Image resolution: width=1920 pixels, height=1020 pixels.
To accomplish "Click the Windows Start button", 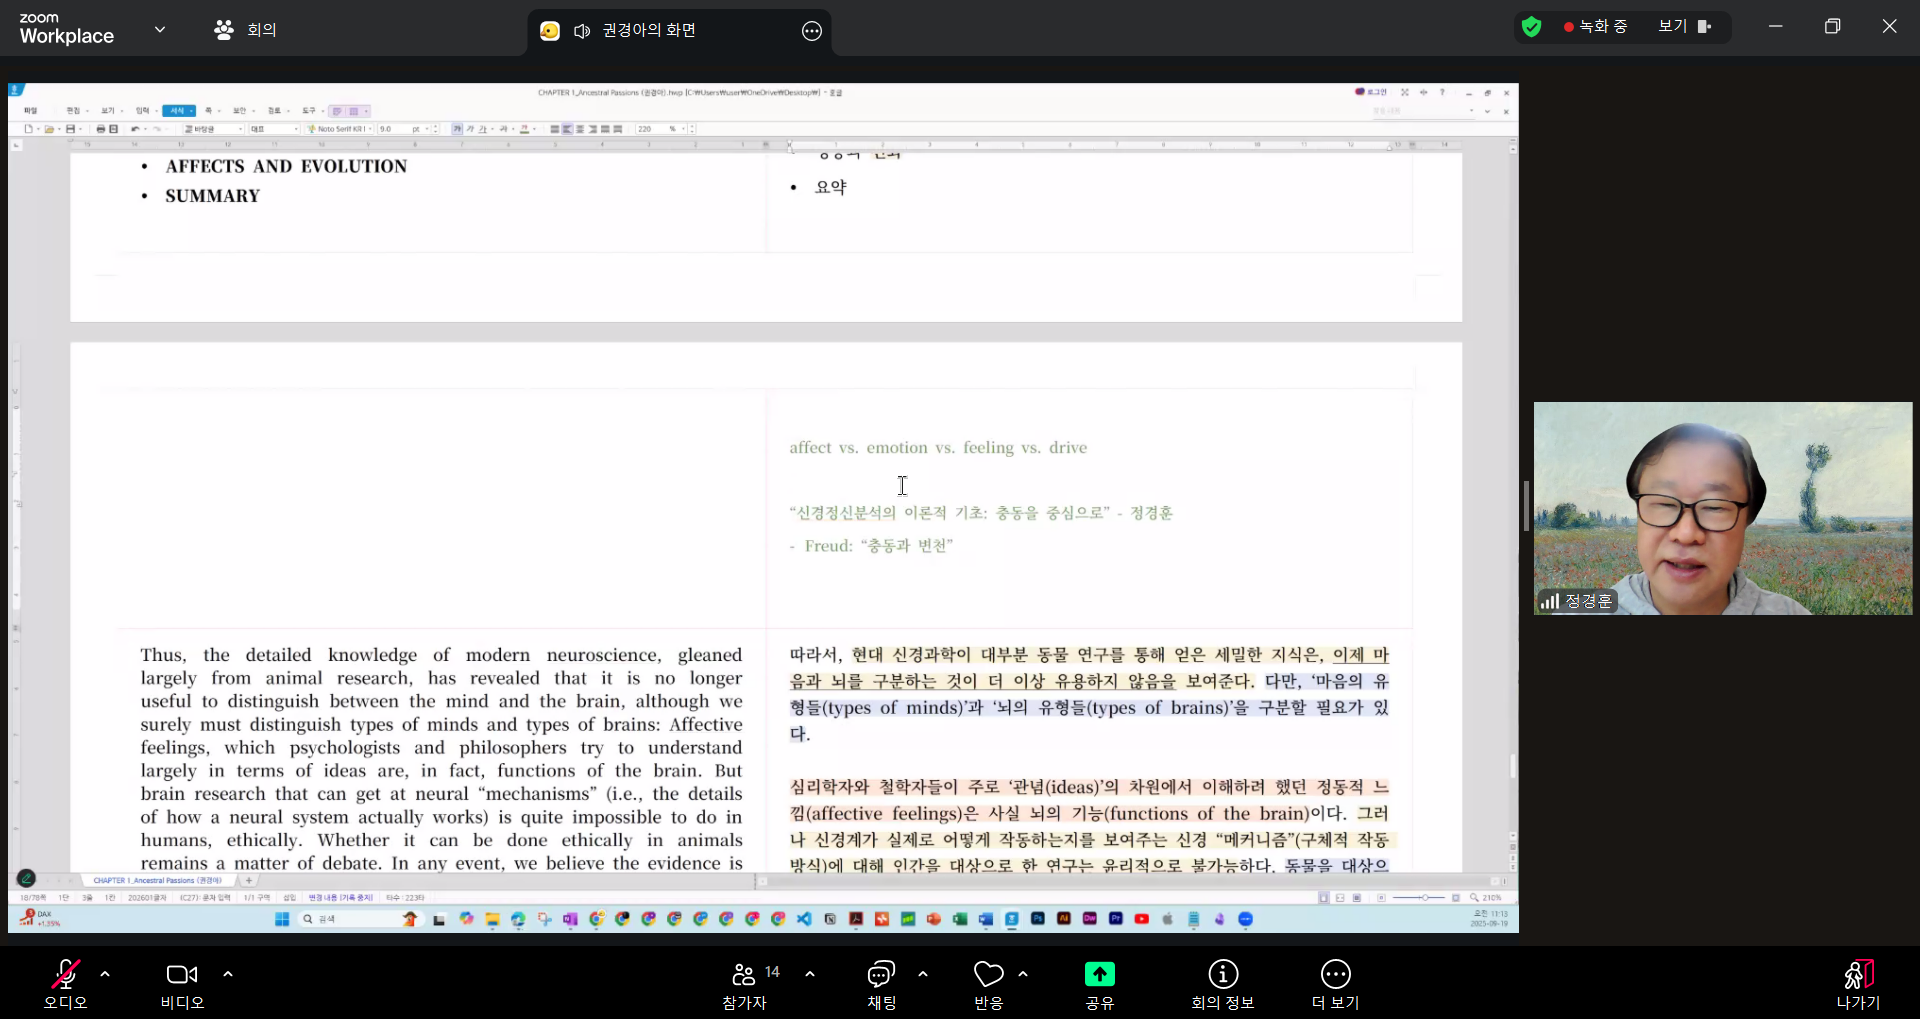I will (x=281, y=919).
